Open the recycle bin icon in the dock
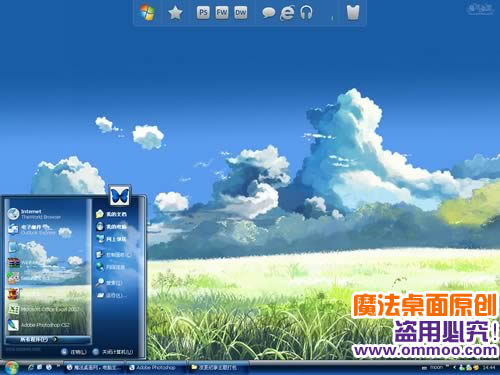This screenshot has width=500, height=375. [x=353, y=13]
